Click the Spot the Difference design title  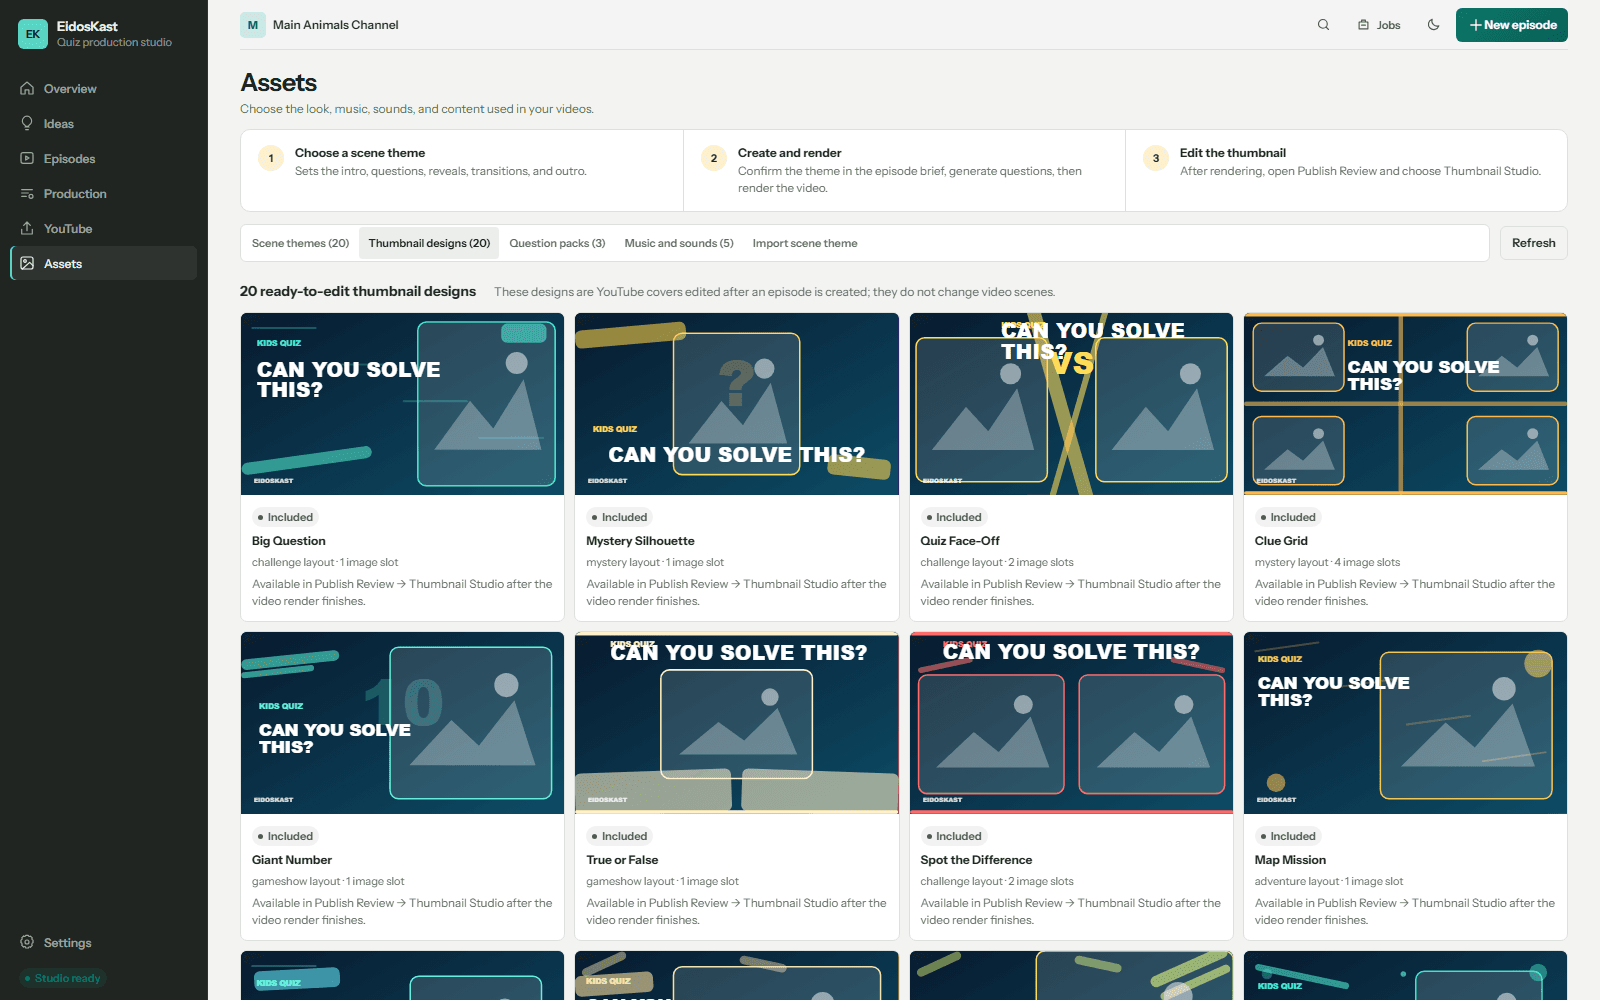pos(976,860)
